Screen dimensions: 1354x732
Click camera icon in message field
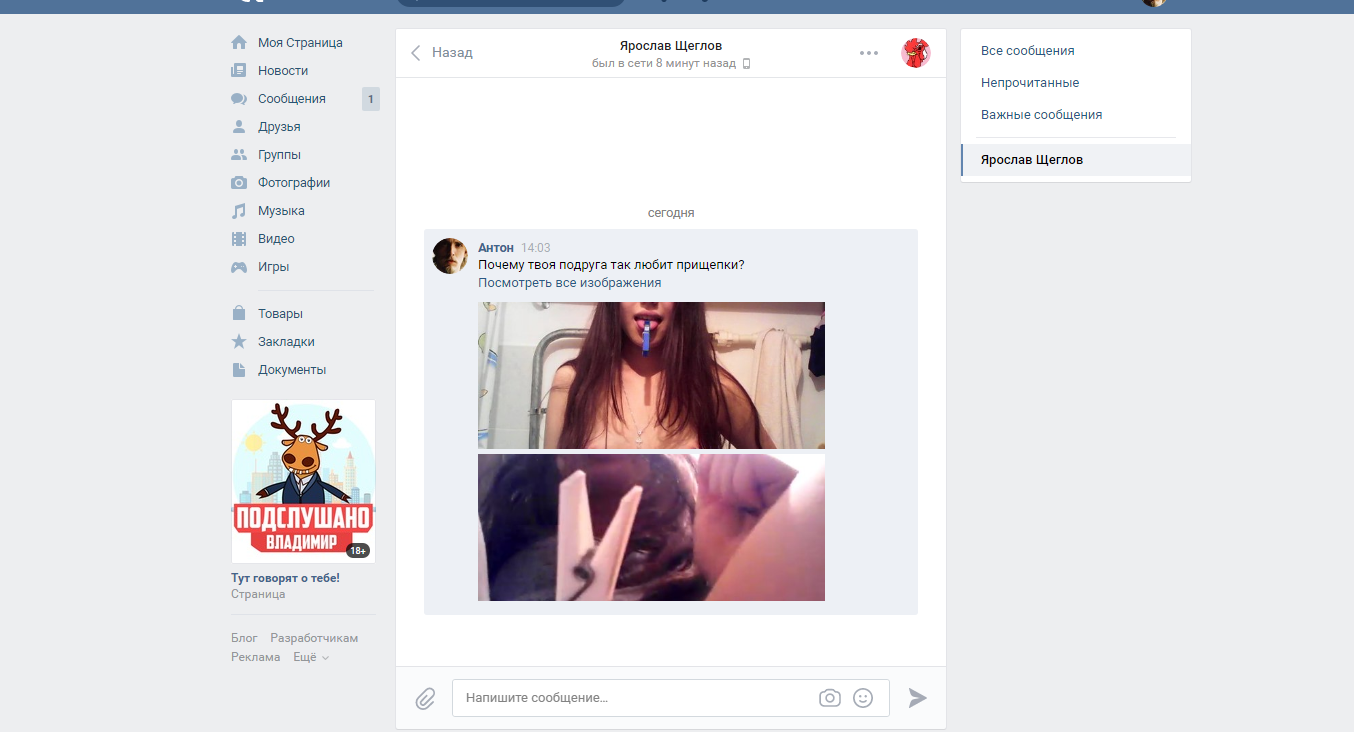click(830, 698)
